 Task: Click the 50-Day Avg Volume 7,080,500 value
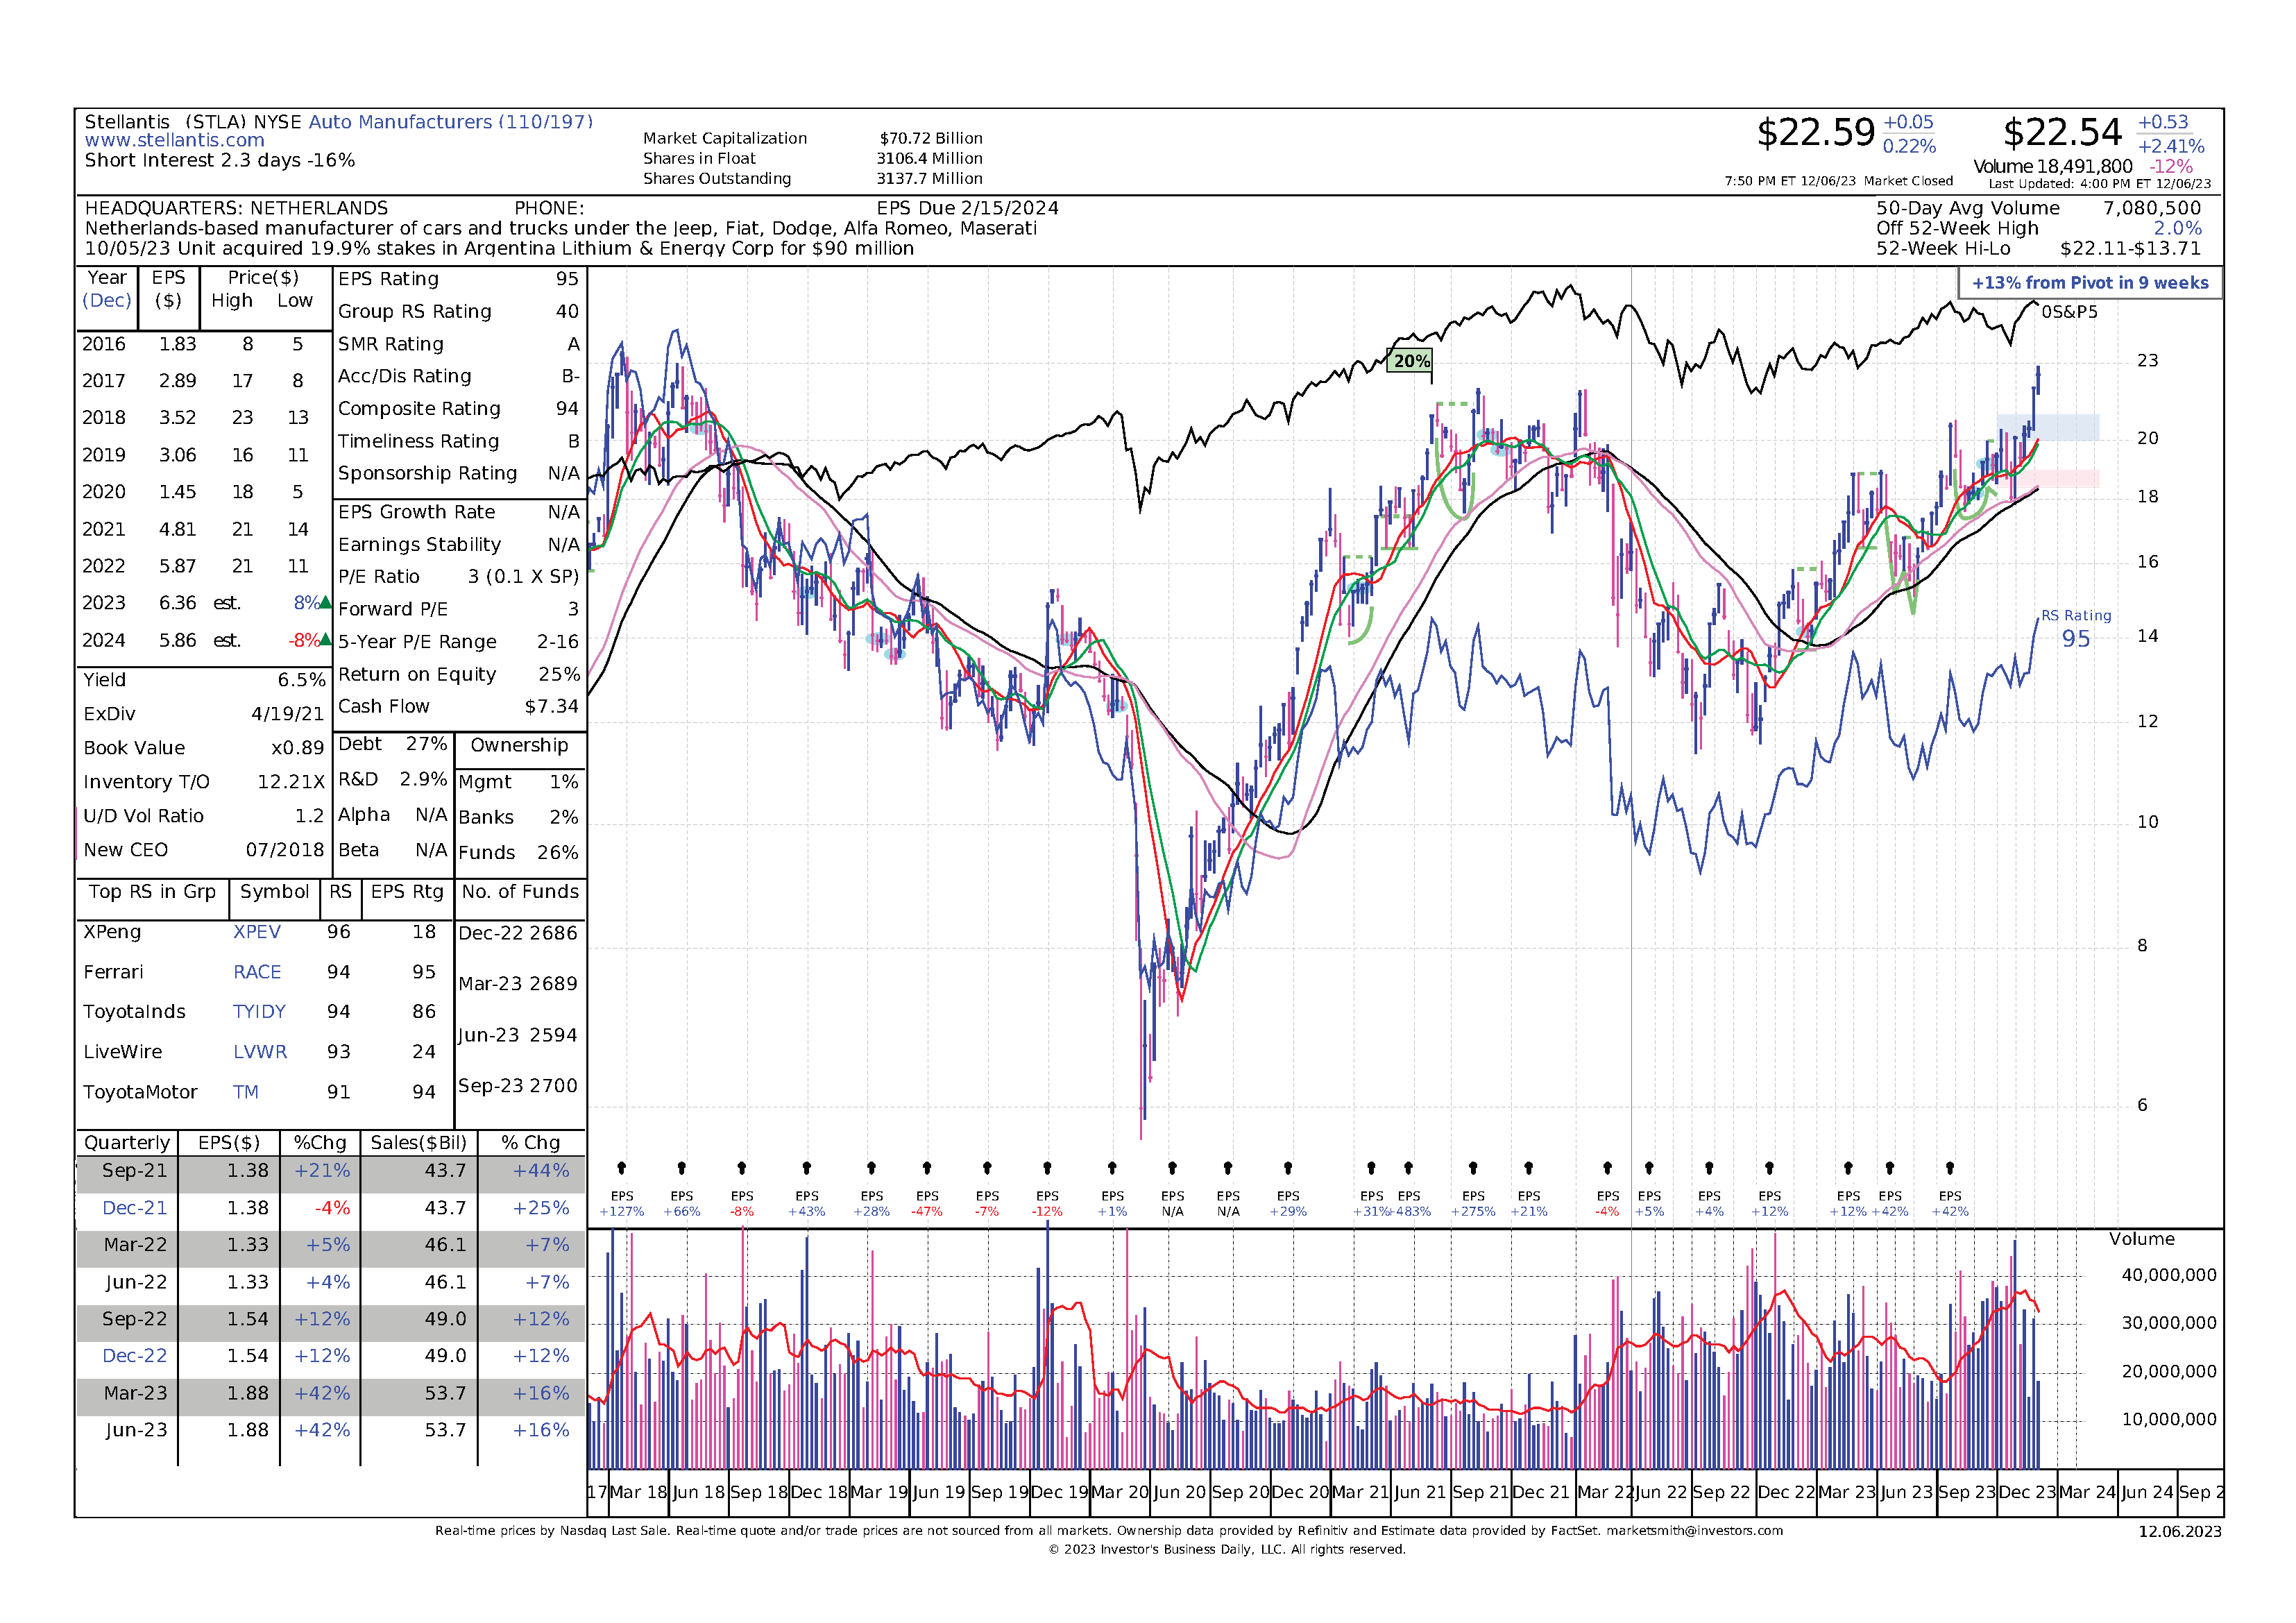(2152, 208)
